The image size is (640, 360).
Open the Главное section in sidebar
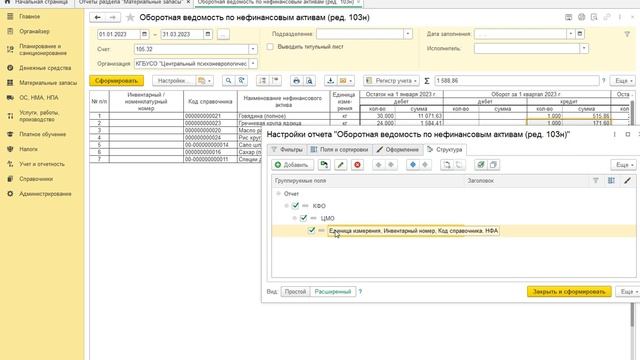coord(29,16)
